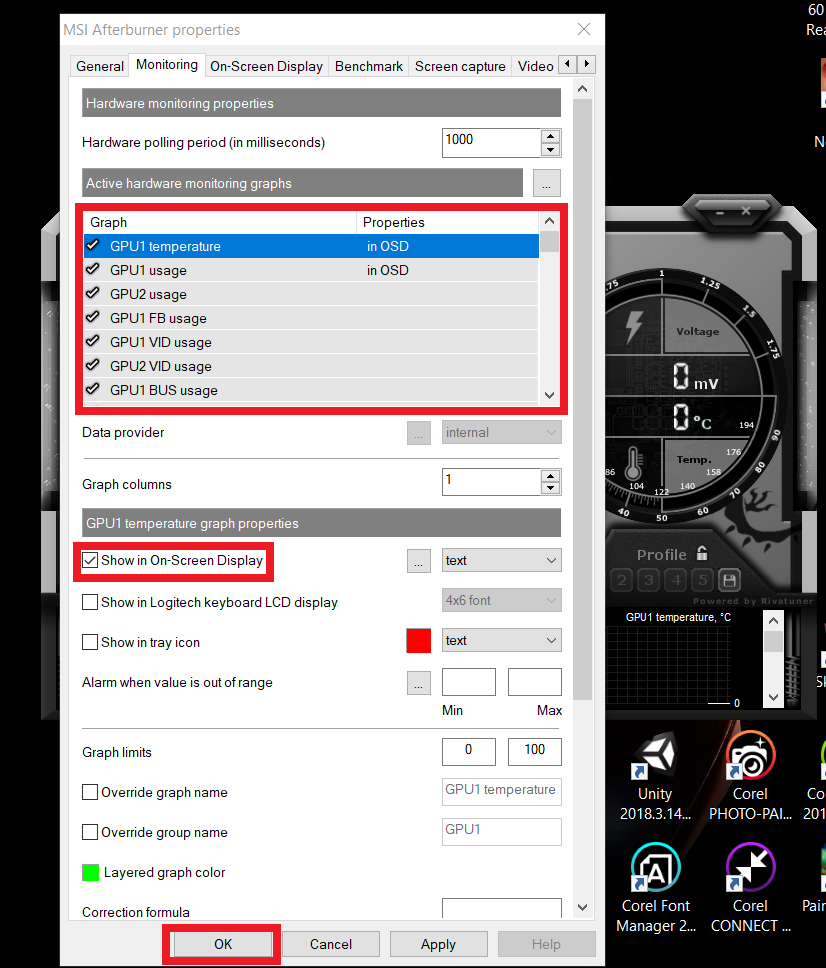Select GPU2 VID usage row
This screenshot has height=968, width=826.
tap(311, 366)
